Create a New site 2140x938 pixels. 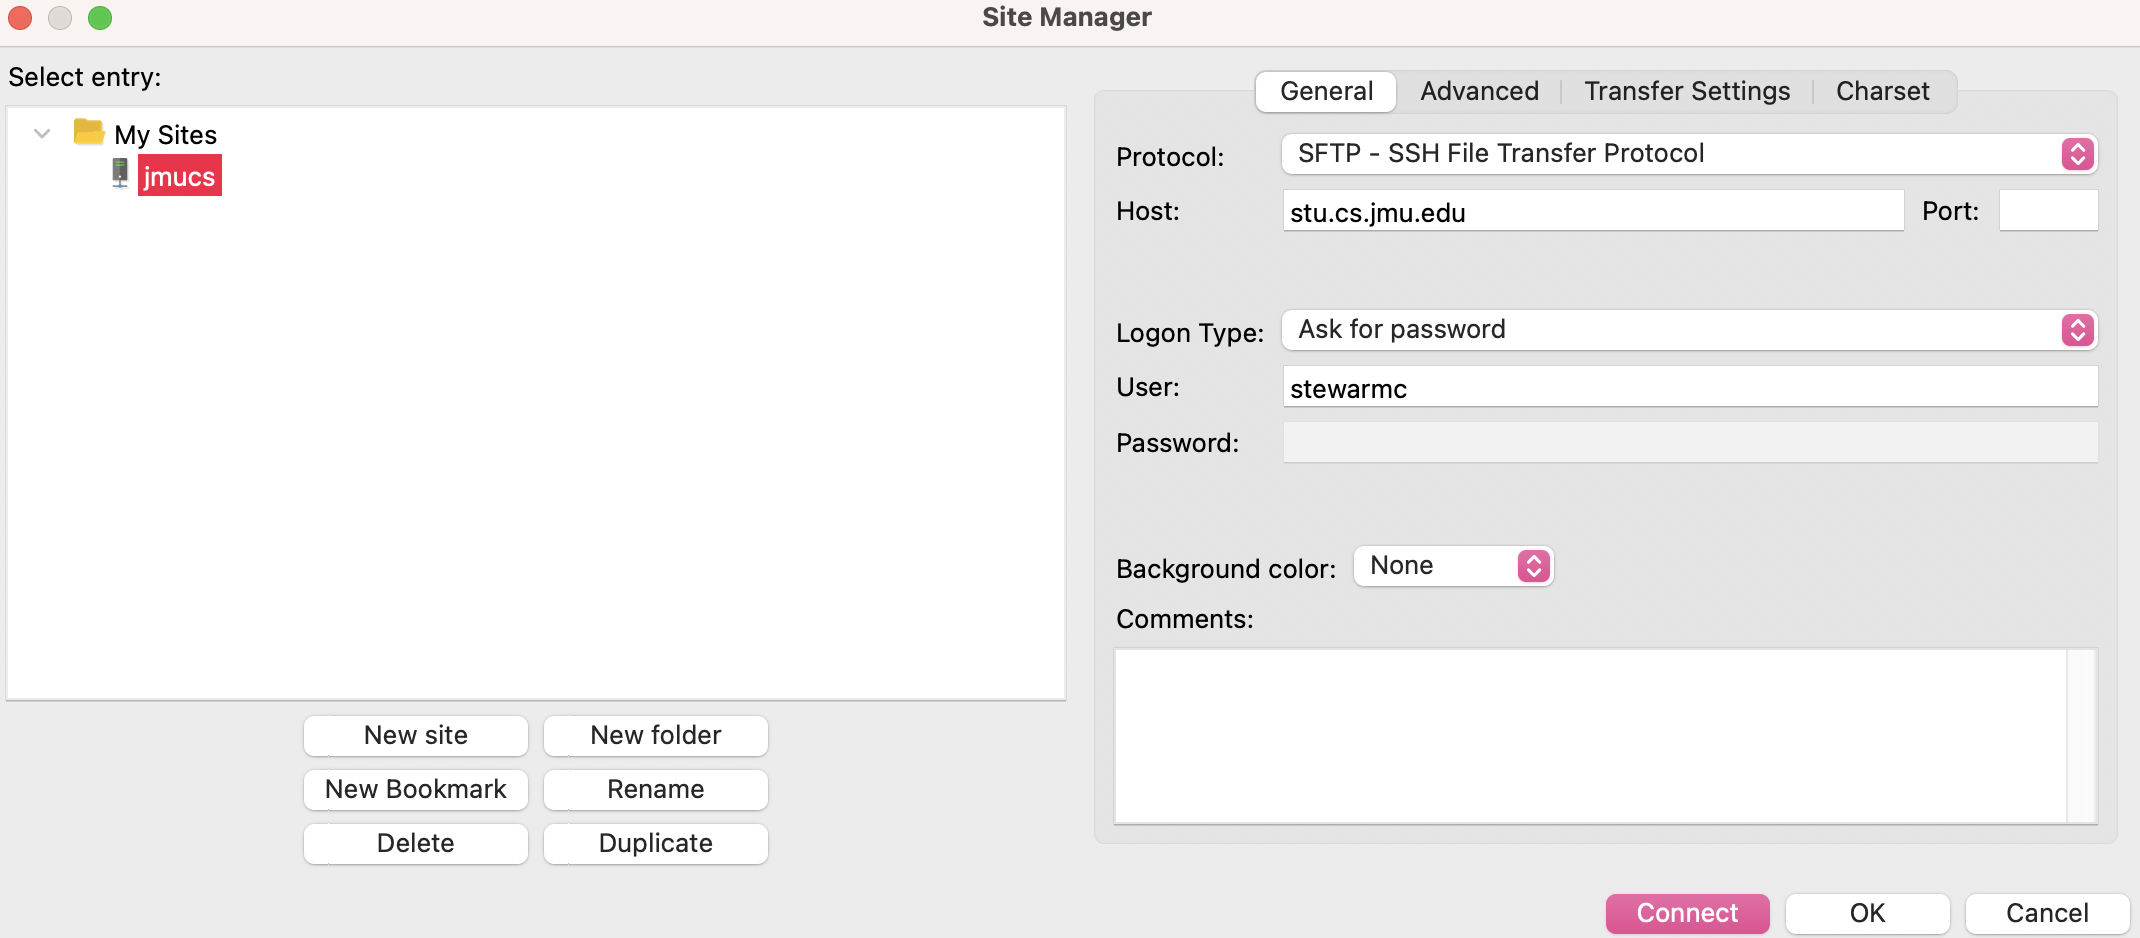415,735
